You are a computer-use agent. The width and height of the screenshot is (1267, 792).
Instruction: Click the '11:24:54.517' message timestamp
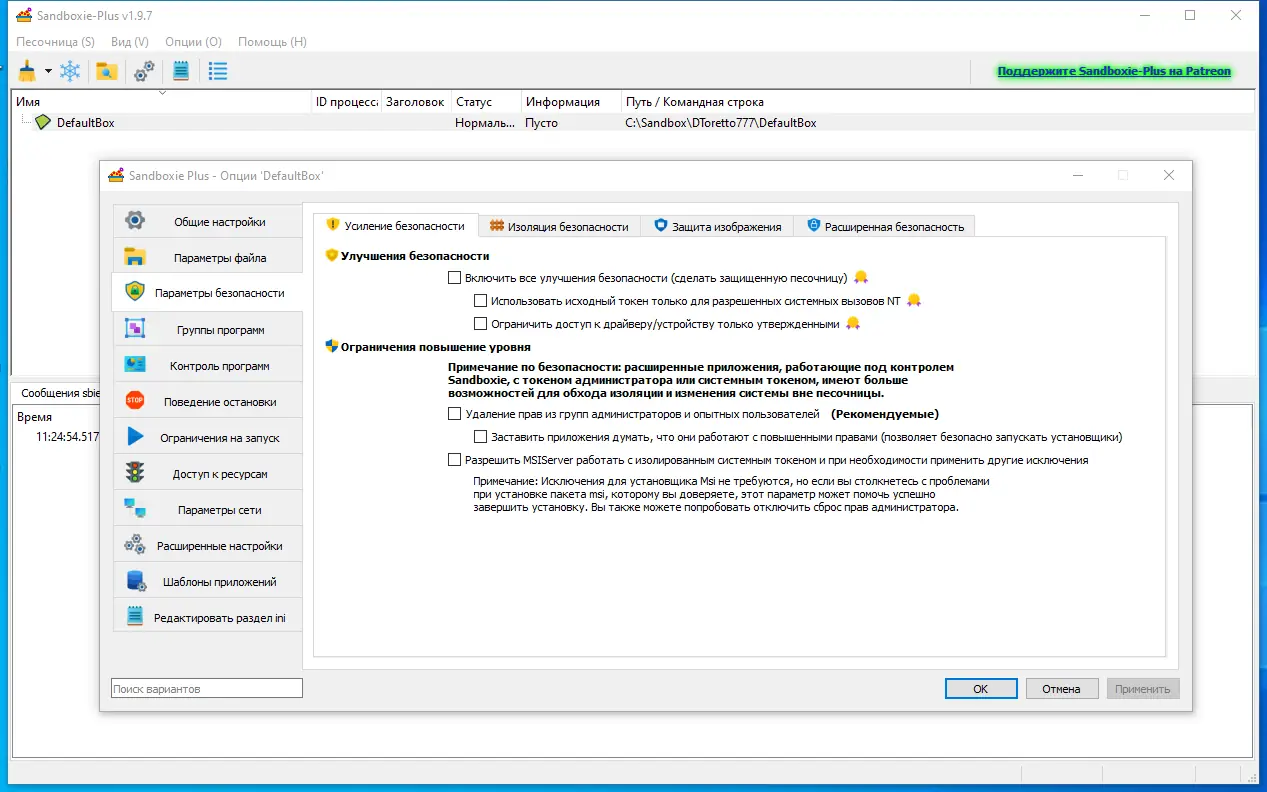point(67,437)
